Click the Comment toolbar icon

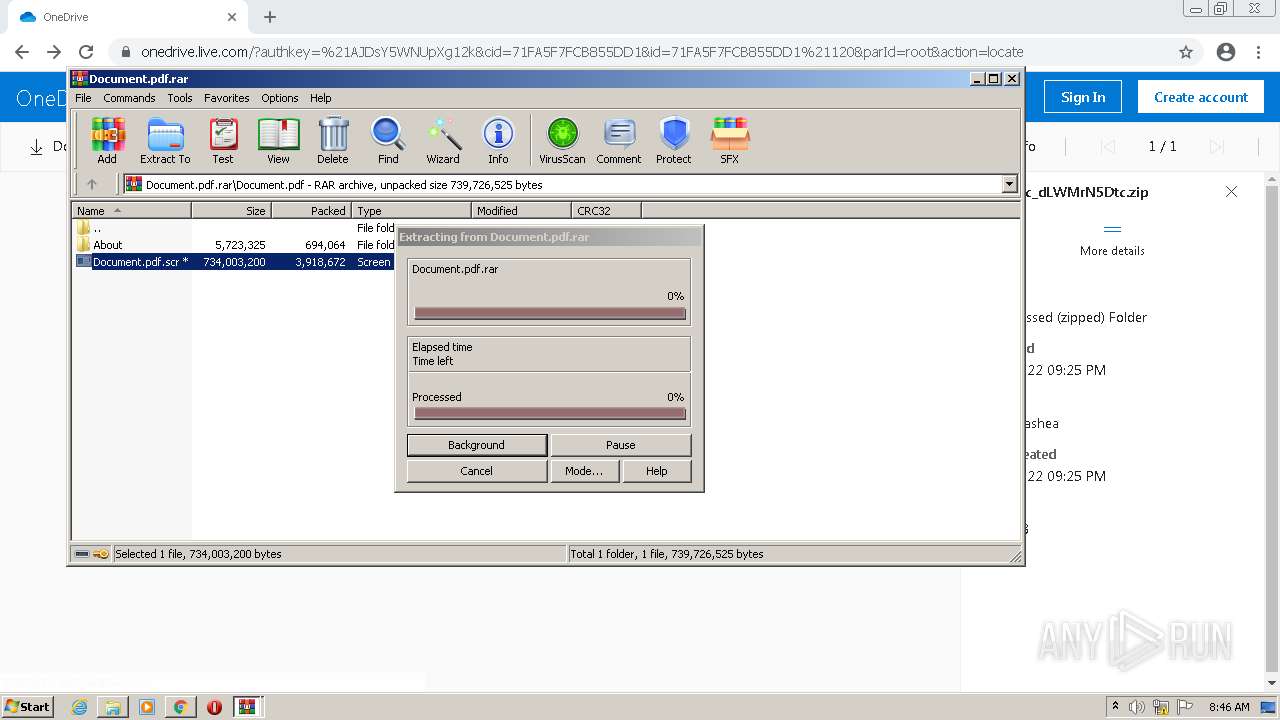[x=619, y=140]
